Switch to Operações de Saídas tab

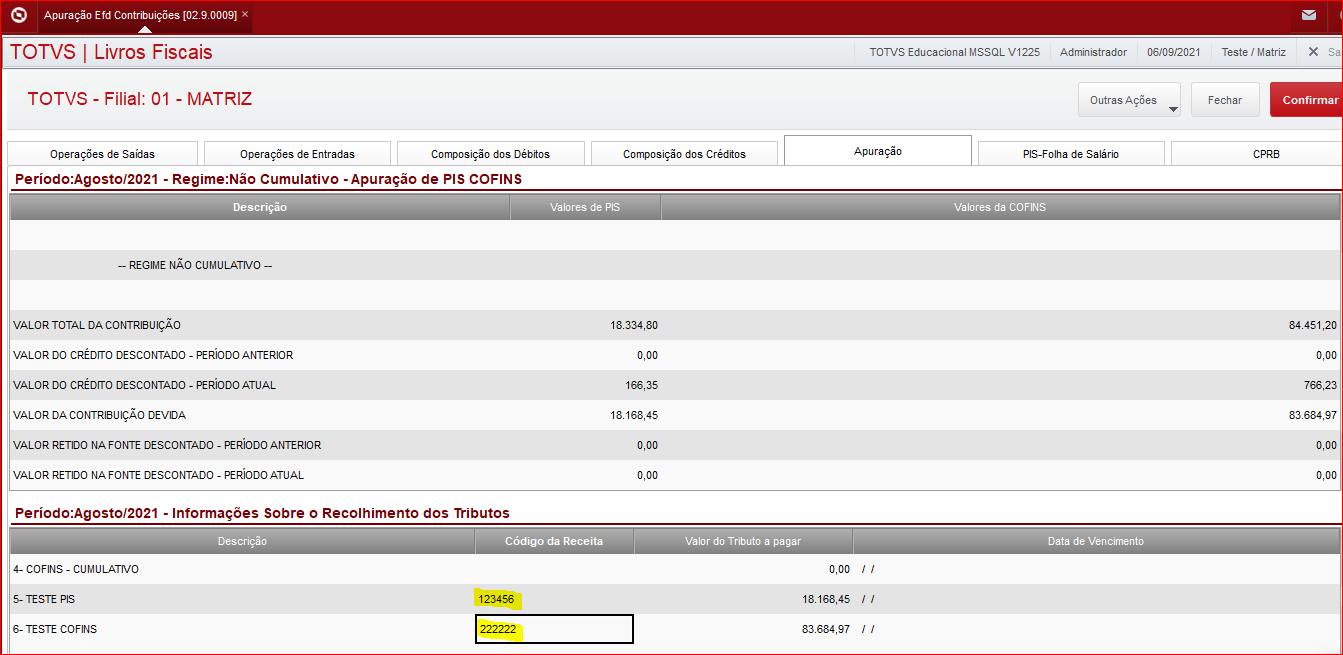coord(102,154)
